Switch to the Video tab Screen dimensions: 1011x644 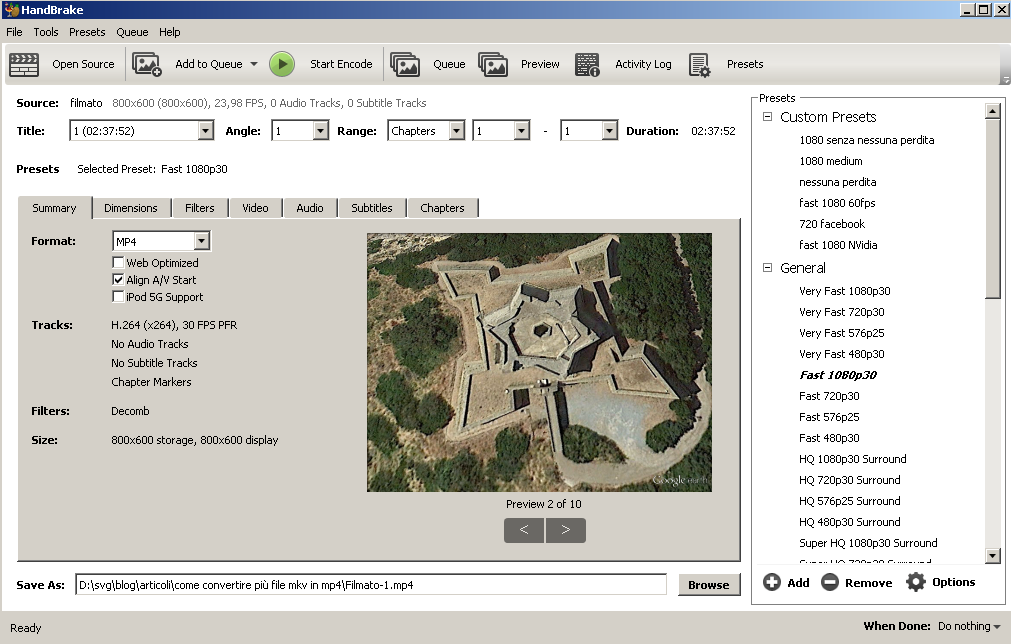pyautogui.click(x=255, y=208)
